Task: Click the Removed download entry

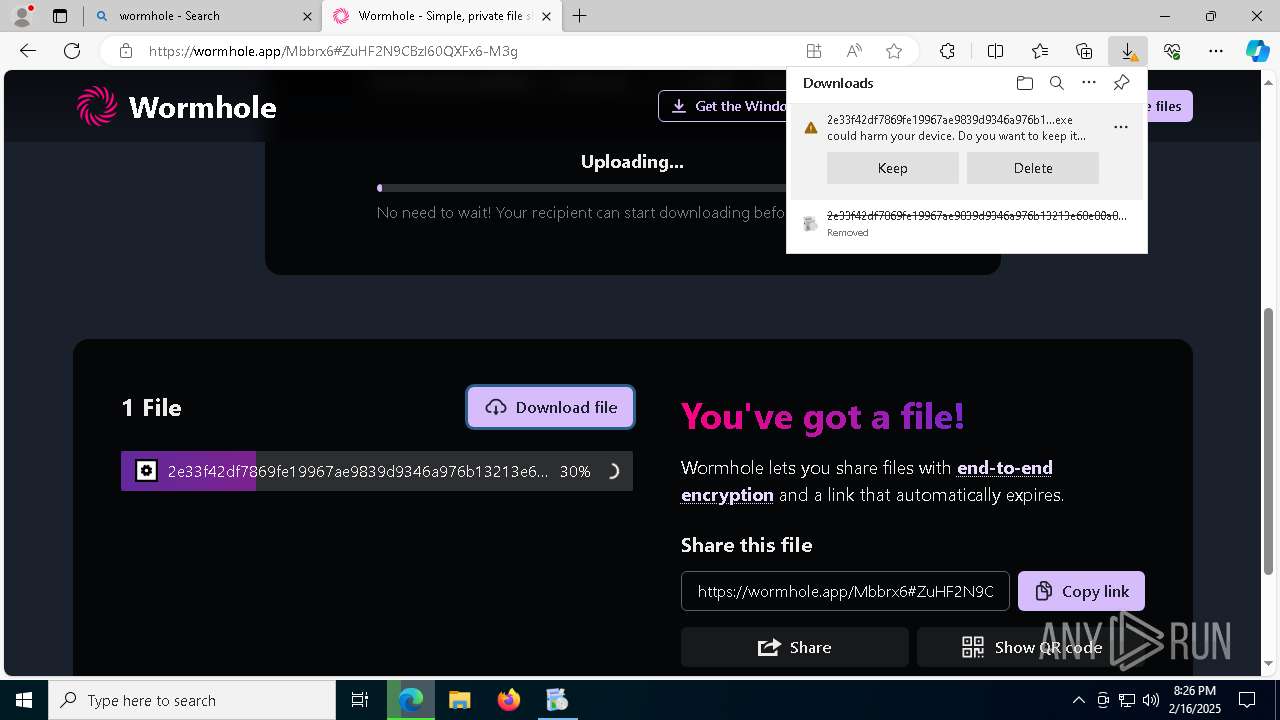Action: [967, 223]
